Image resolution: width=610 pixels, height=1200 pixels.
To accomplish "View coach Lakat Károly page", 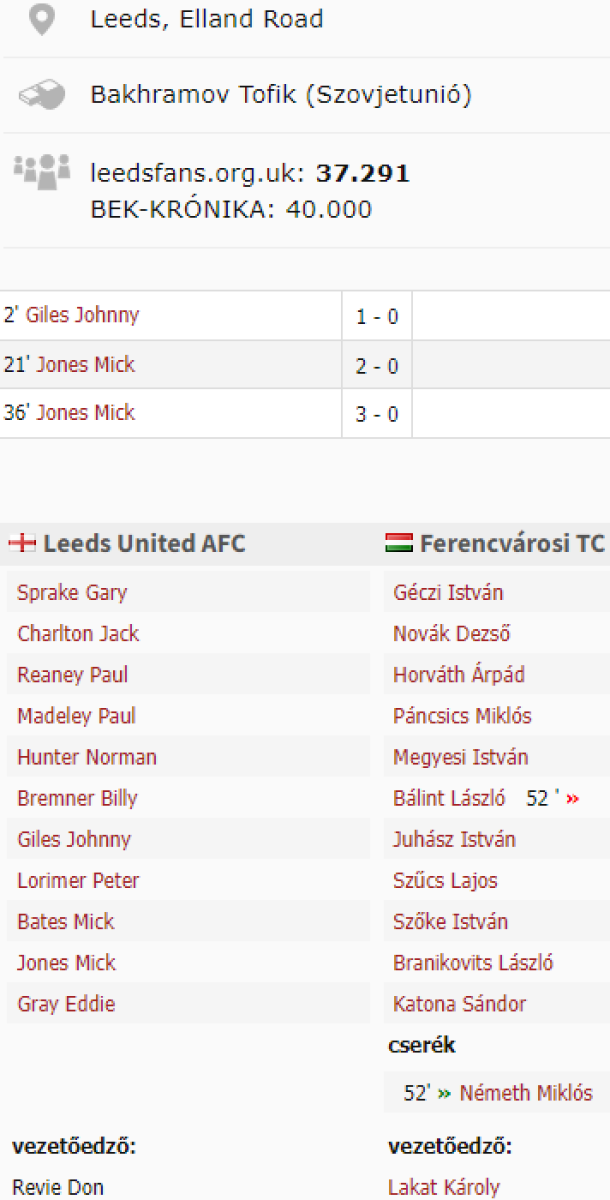I will point(444,1188).
